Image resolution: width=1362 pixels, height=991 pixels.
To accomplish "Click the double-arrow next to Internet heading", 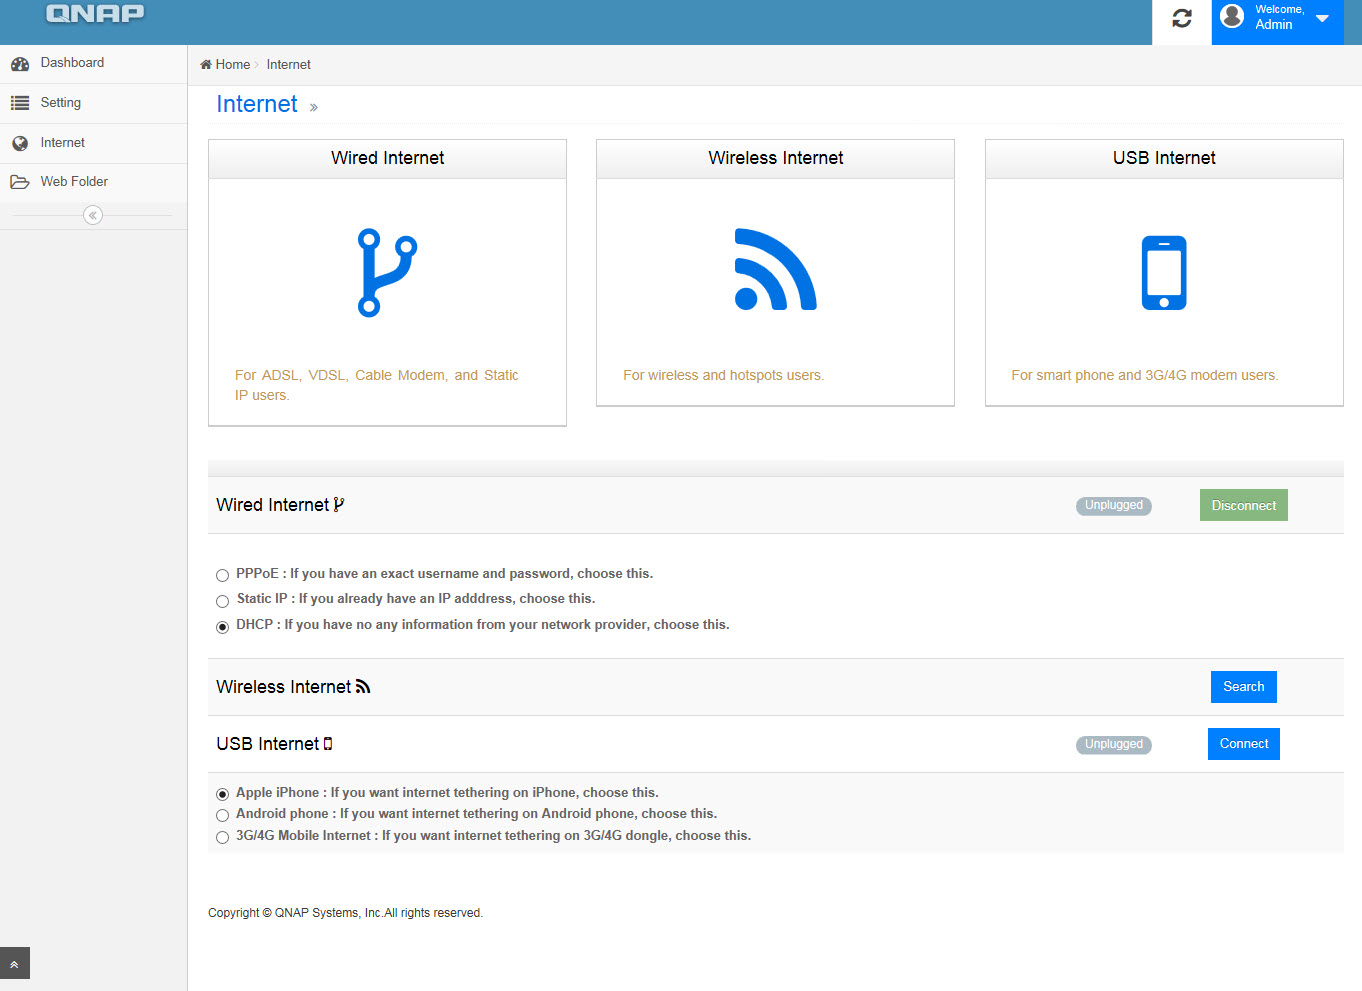I will (x=313, y=107).
